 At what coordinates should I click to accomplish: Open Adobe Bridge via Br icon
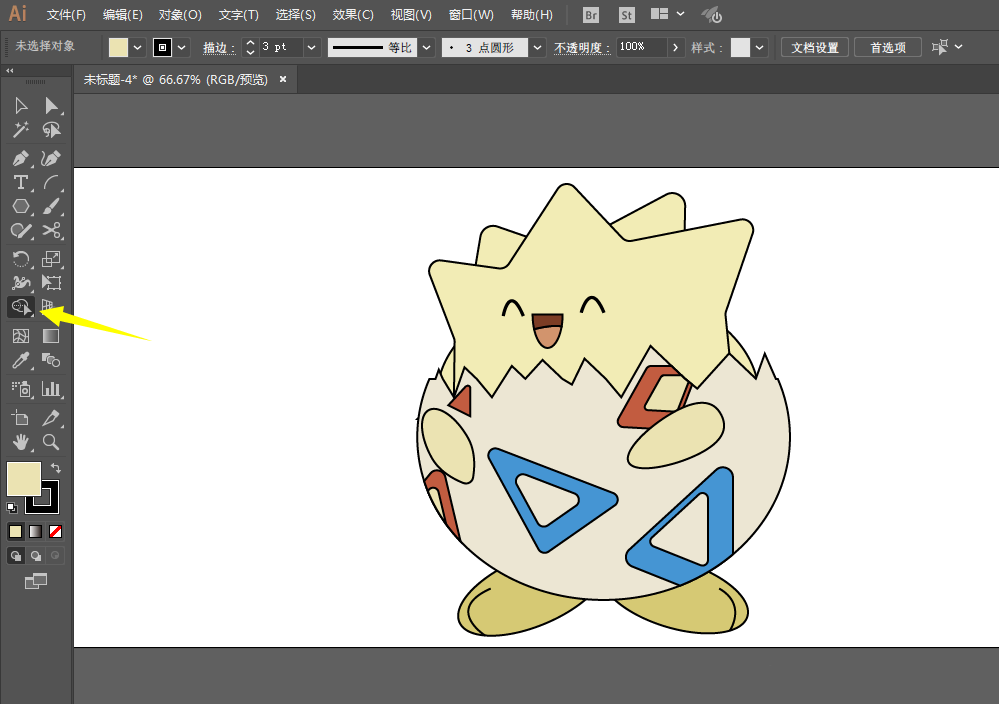pos(591,15)
